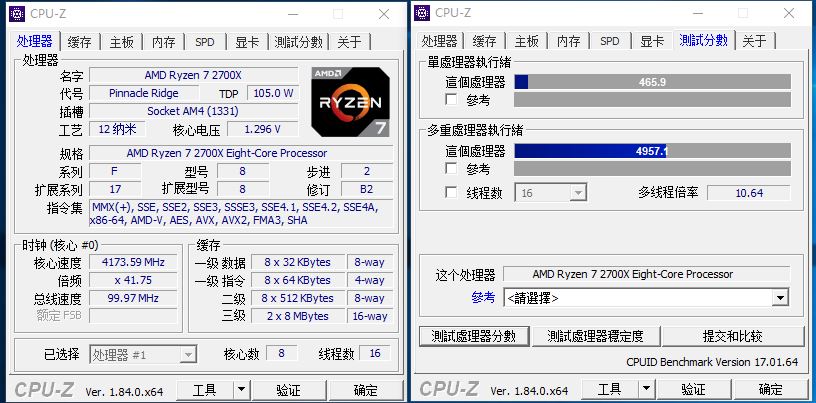This screenshot has height=403, width=816.
Task: Click 12 纳米 process technology value
Action: (117, 129)
